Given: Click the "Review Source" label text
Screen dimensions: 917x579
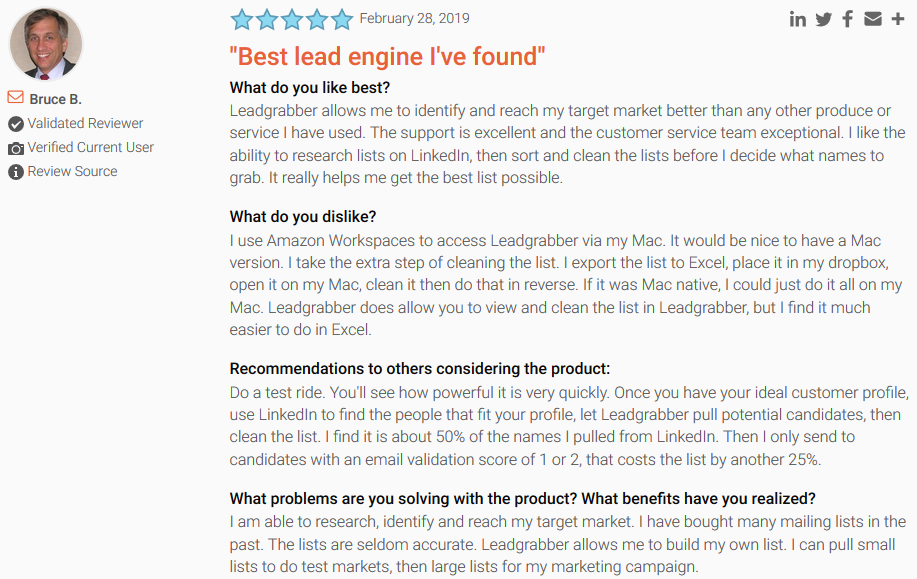Looking at the screenshot, I should click(72, 171).
